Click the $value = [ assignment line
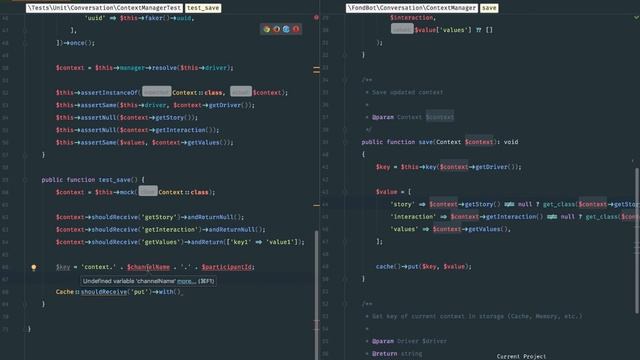This screenshot has width=640, height=360. [x=393, y=192]
